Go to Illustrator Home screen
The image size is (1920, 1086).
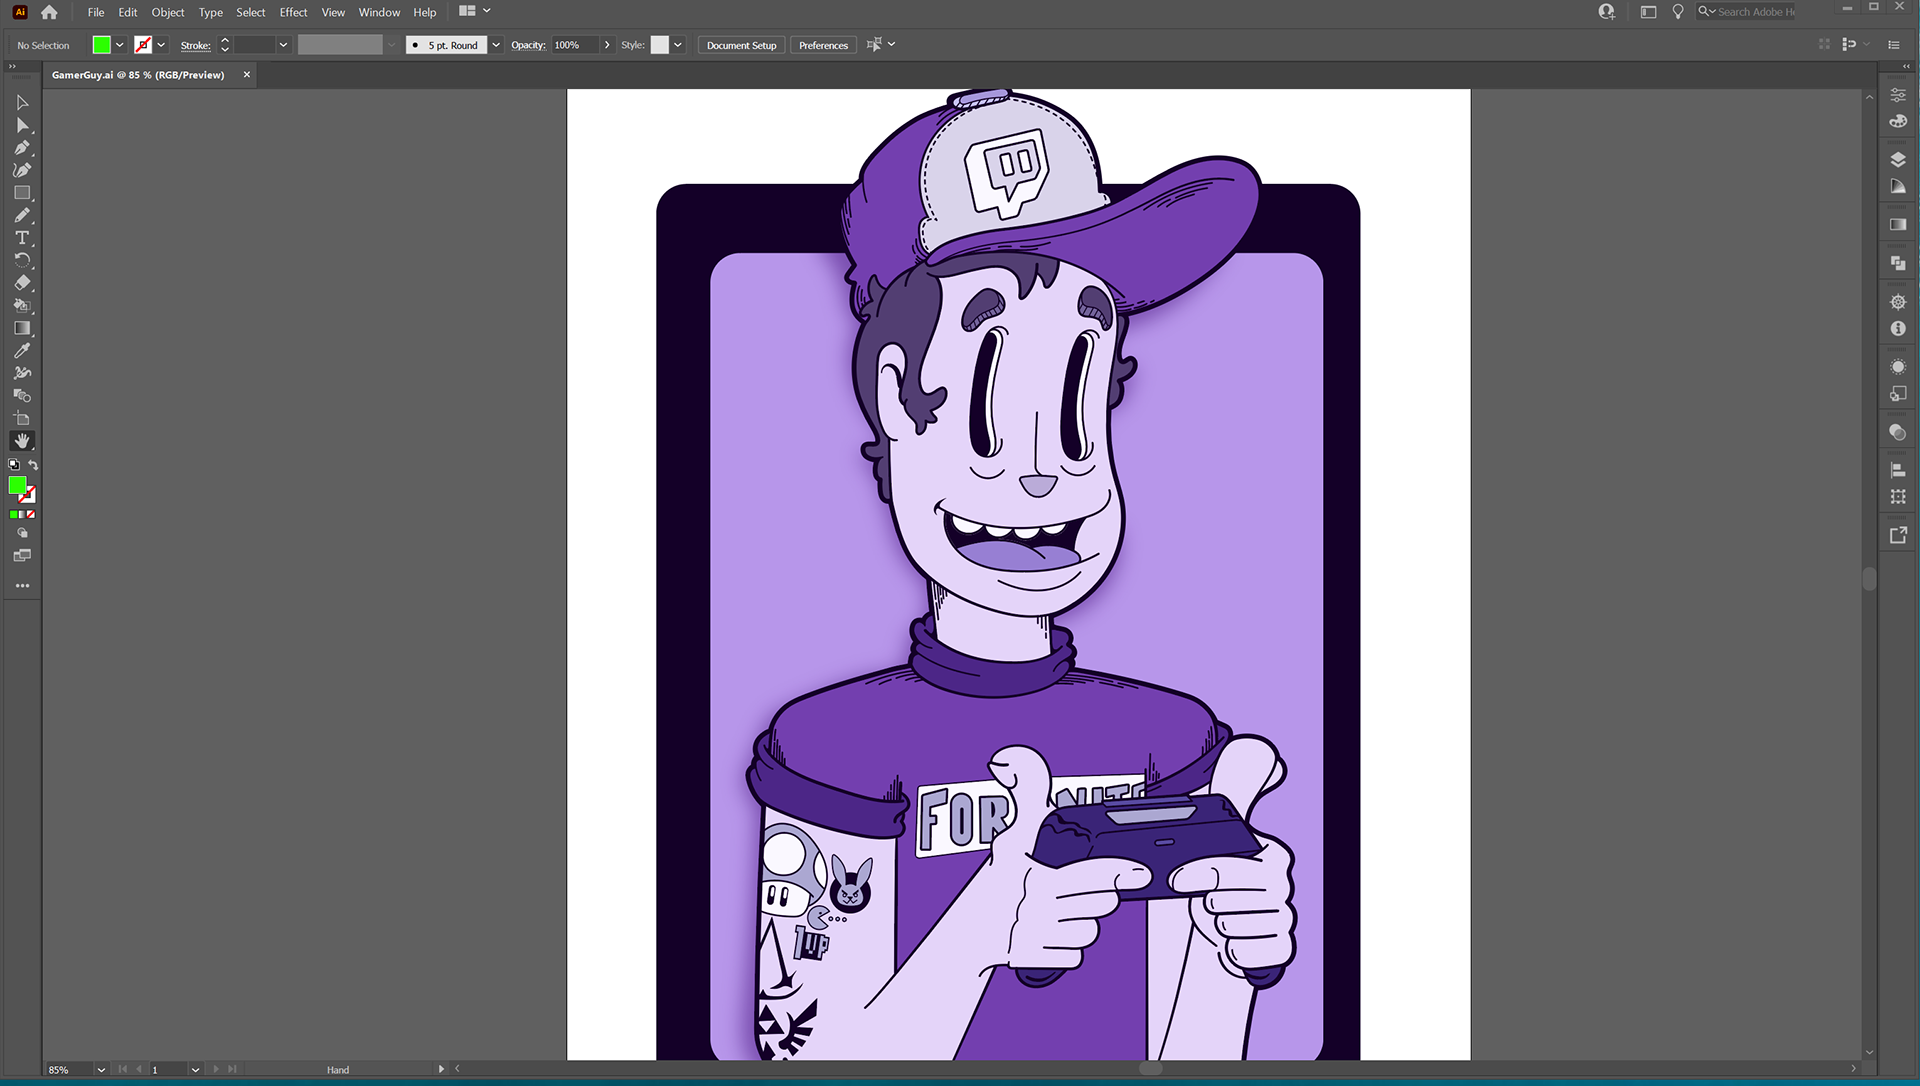pos(49,12)
